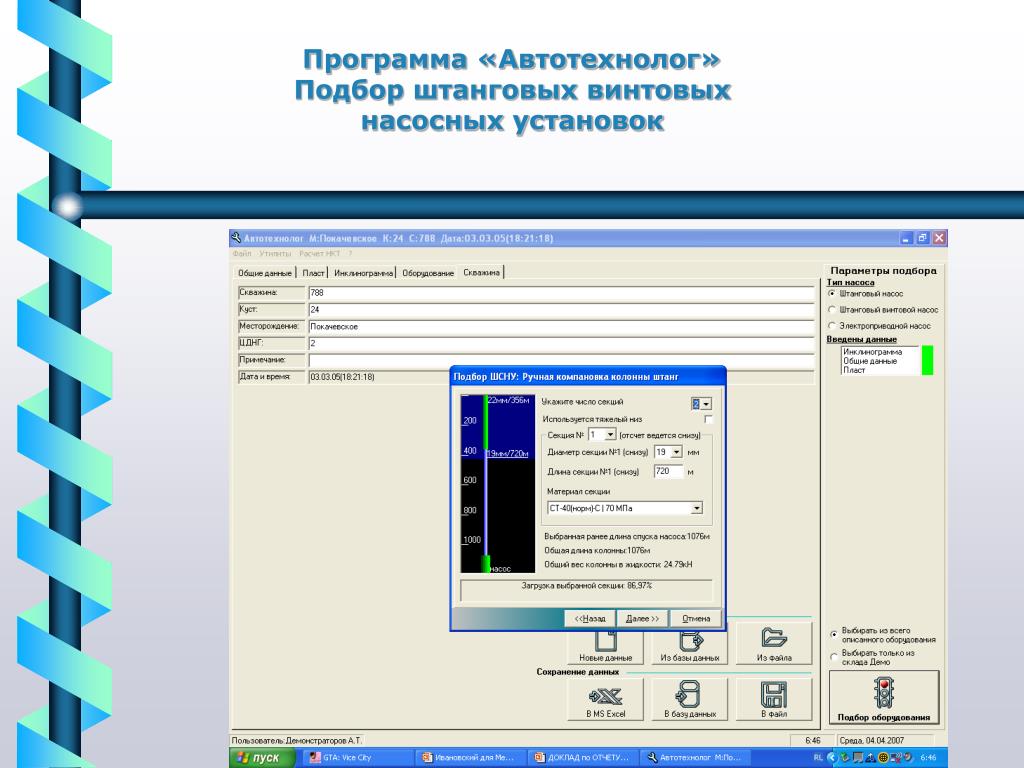Click the 'Скважина' field showing 788
1024x768 pixels.
click(561, 293)
